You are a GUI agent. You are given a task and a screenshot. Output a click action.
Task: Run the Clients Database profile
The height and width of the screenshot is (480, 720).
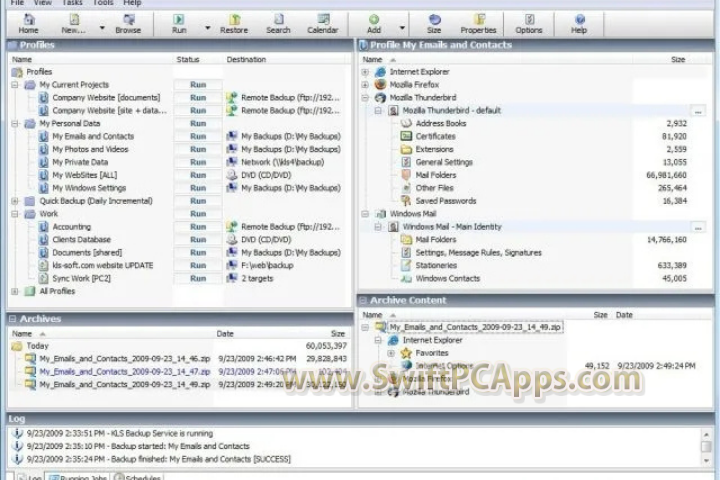198,240
